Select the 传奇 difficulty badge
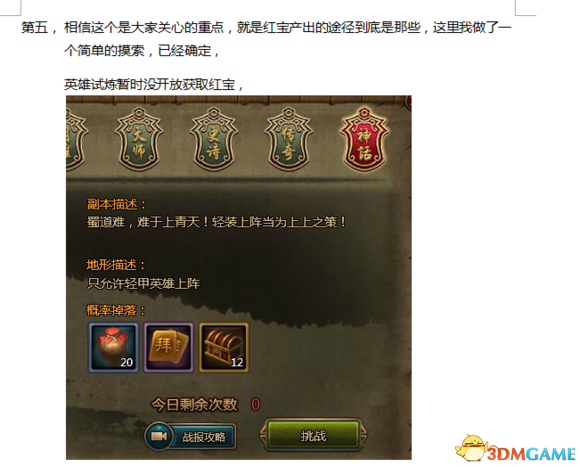This screenshot has width=580, height=467. (x=289, y=139)
